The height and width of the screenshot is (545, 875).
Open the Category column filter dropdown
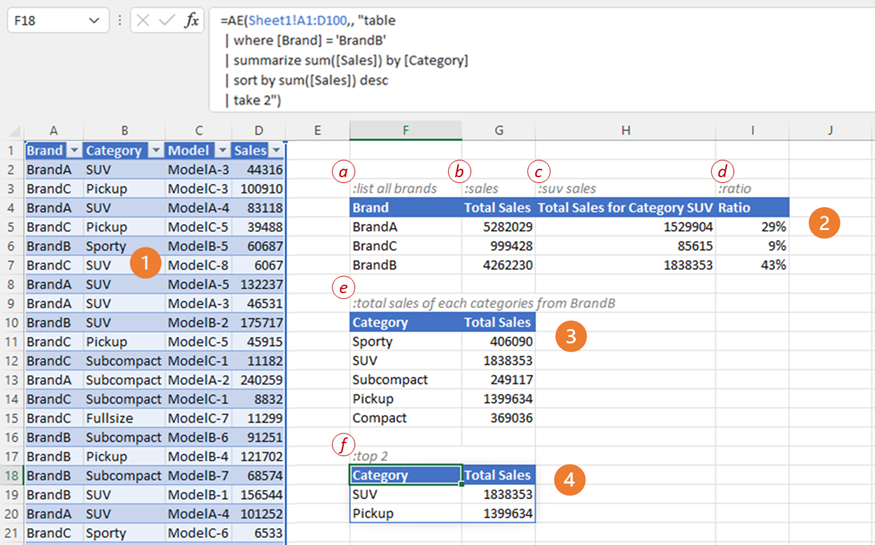(x=154, y=151)
